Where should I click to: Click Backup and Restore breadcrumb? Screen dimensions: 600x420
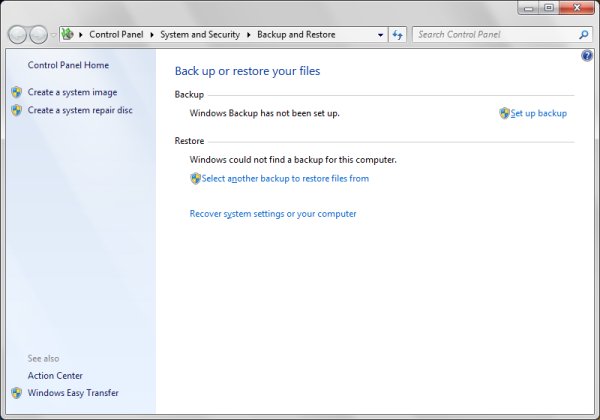pyautogui.click(x=296, y=34)
